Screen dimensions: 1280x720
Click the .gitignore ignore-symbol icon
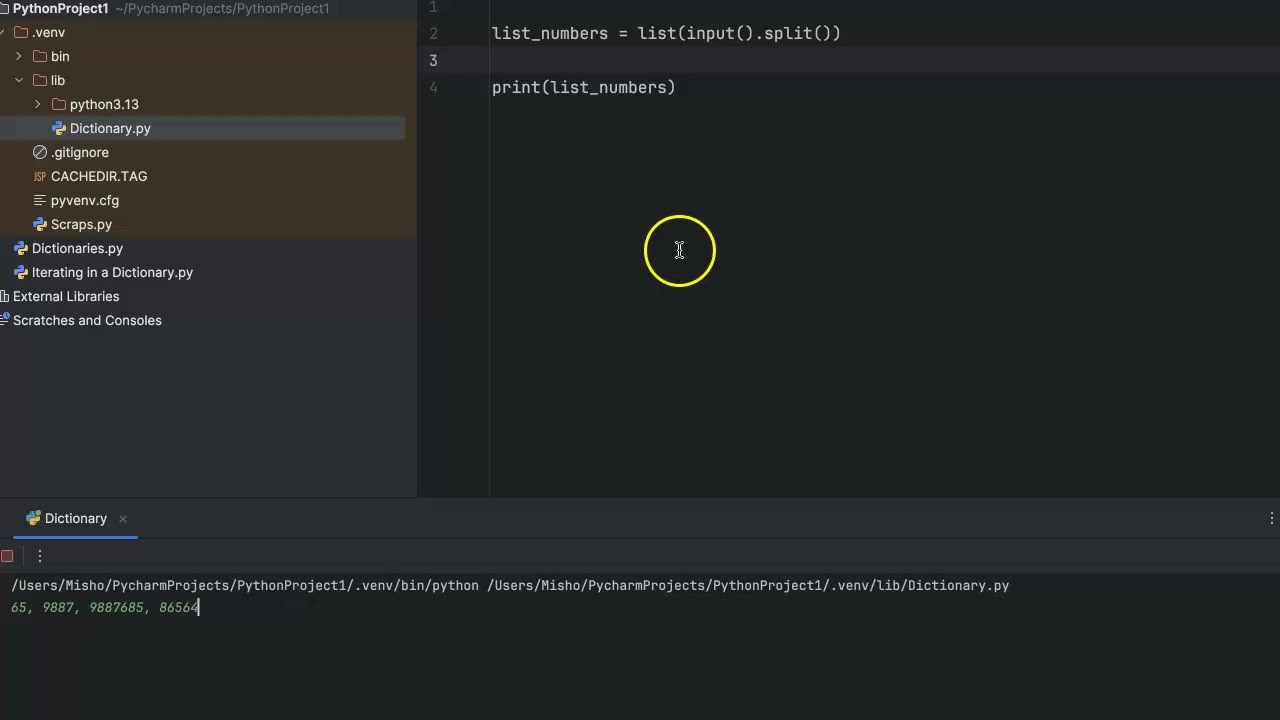40,152
